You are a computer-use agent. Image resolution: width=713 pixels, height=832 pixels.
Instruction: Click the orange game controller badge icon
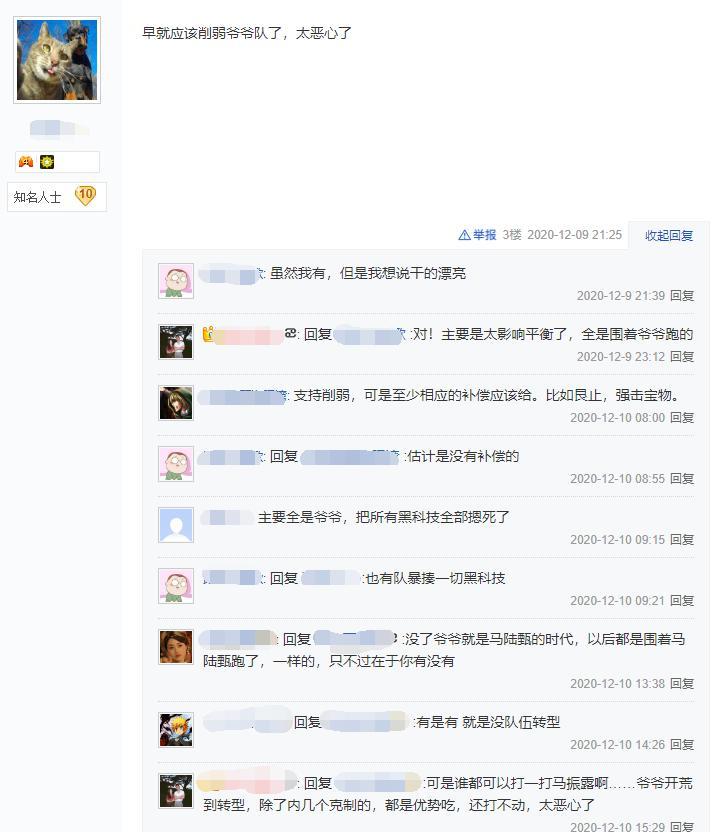[26, 161]
